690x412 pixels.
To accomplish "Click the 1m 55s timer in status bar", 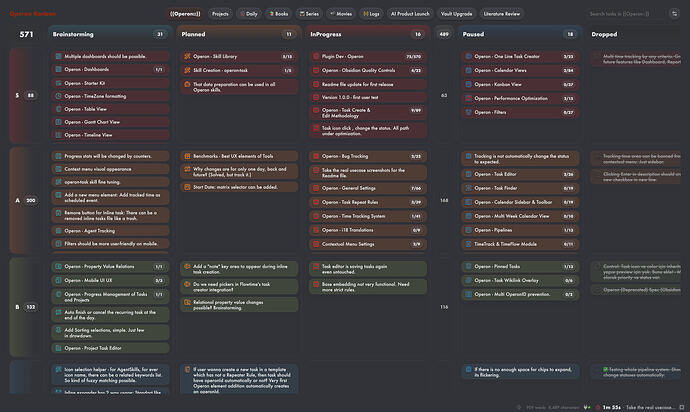I will (x=612, y=408).
